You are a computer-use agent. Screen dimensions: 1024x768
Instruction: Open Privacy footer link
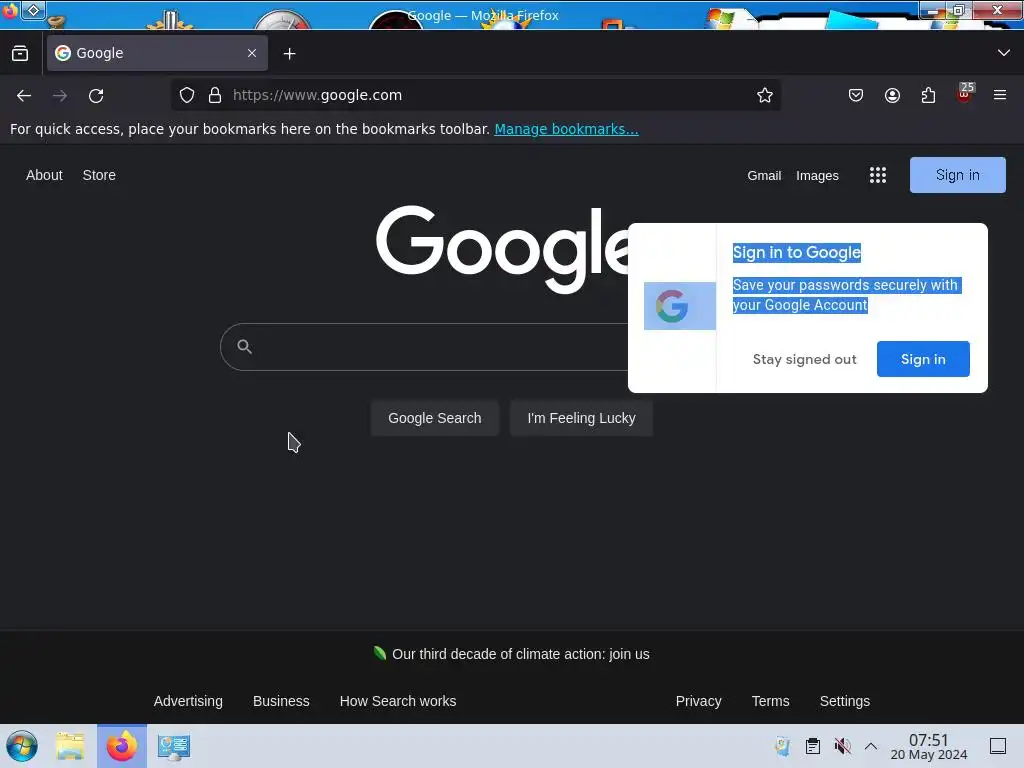(x=698, y=701)
